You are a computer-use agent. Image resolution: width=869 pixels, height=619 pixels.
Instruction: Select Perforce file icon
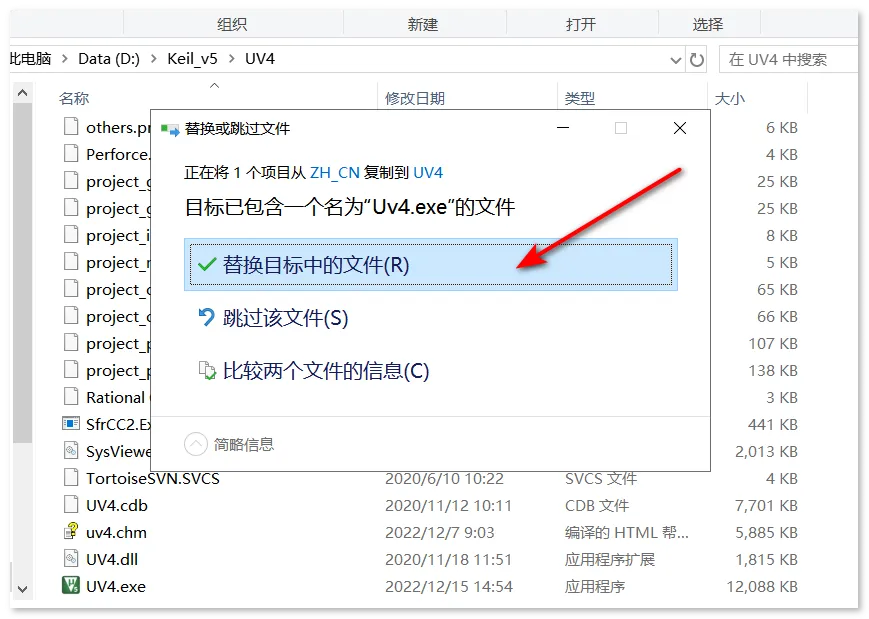click(71, 154)
